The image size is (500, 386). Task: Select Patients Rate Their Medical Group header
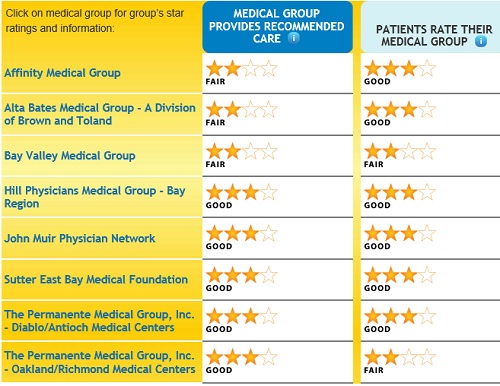point(430,27)
